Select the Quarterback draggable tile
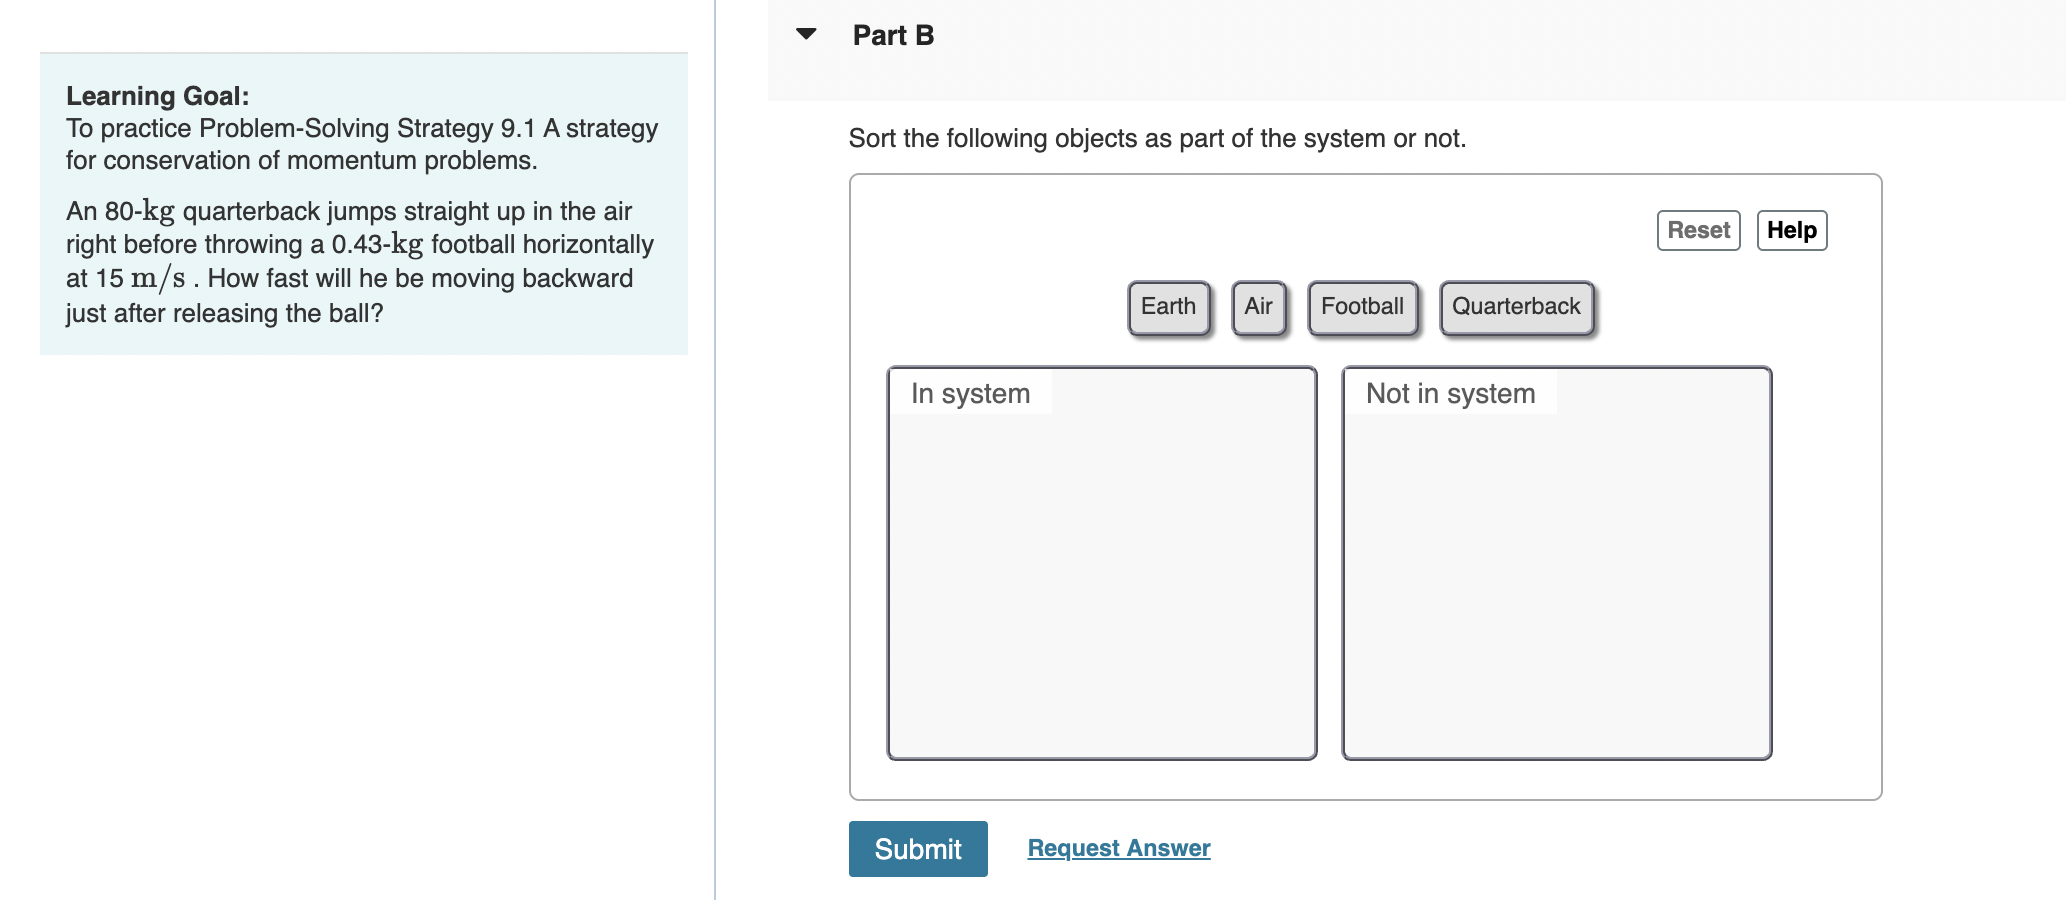The image size is (2066, 900). tap(1516, 306)
